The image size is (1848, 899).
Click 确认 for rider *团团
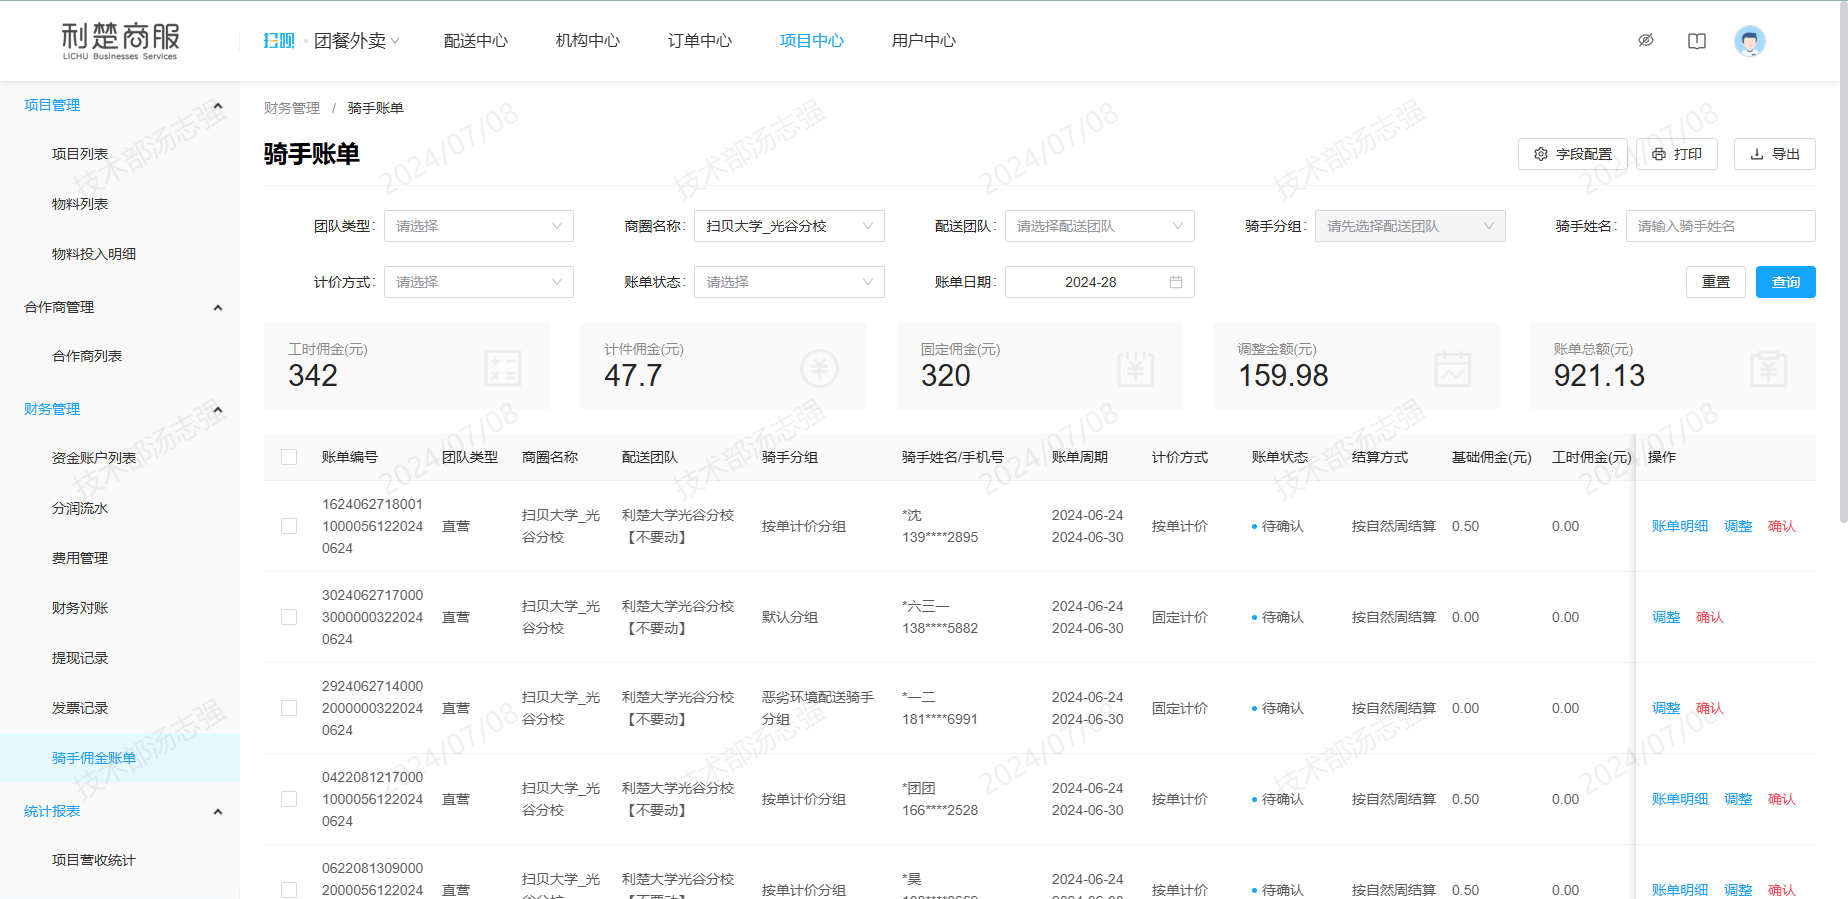tap(1782, 799)
